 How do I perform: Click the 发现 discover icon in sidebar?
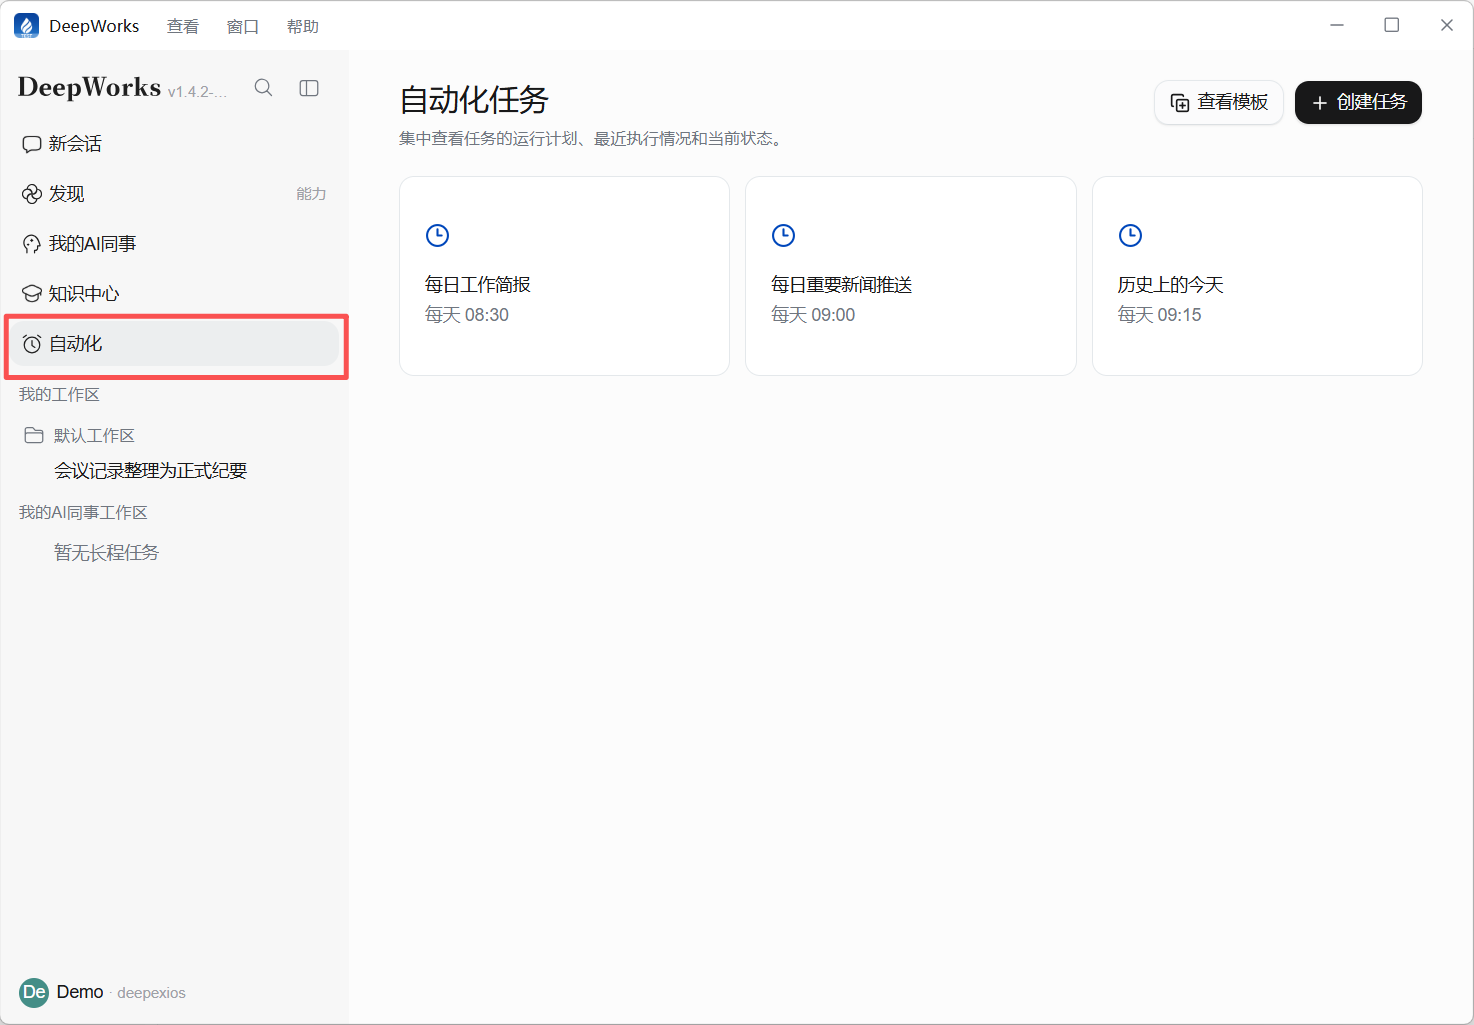coord(32,194)
